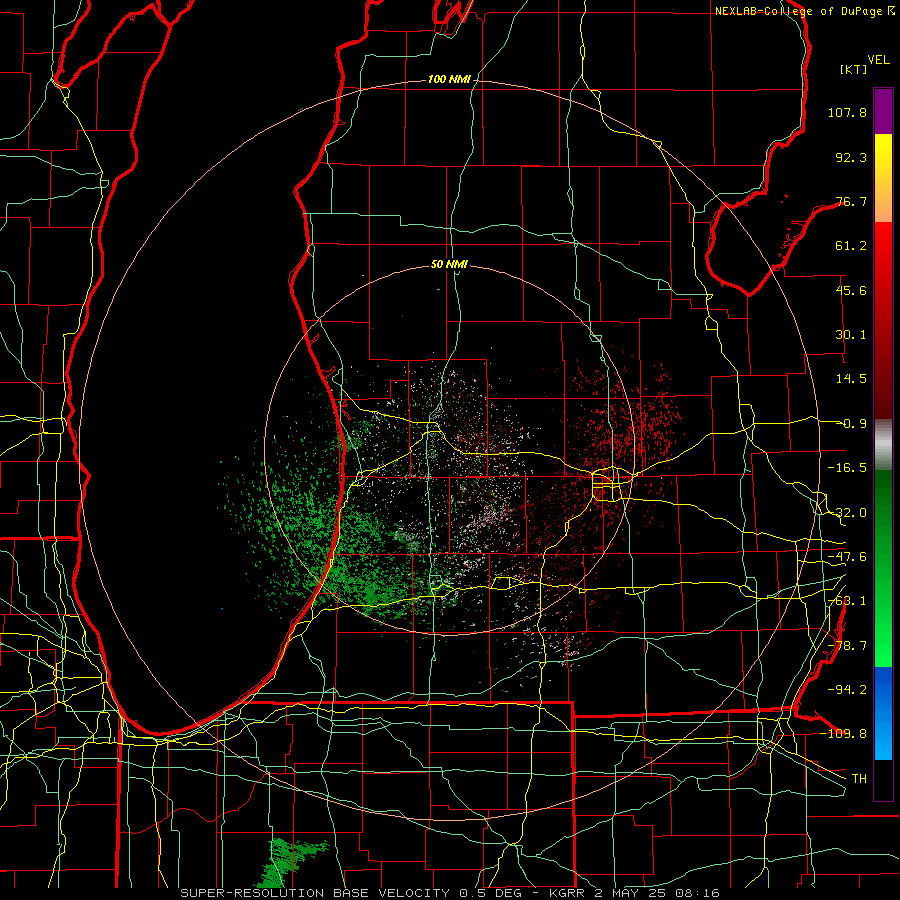Pick the purple segment of the color bar

(x=883, y=111)
